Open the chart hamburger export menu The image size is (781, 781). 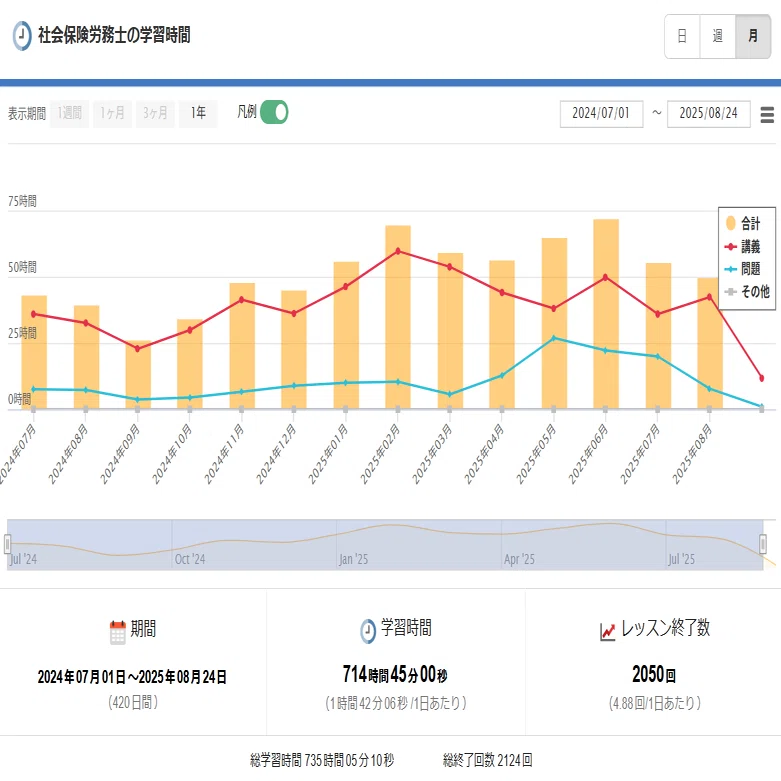tap(767, 115)
